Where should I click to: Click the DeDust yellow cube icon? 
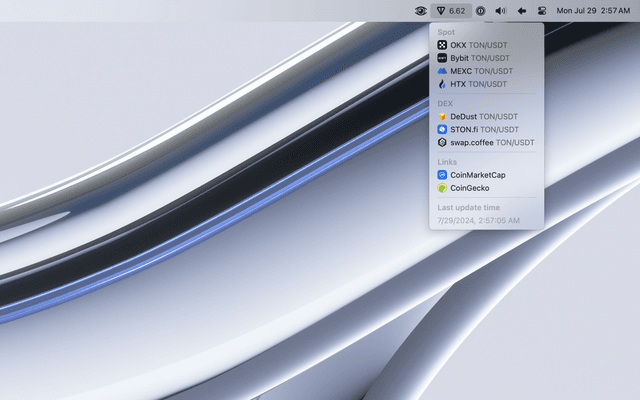[x=442, y=116]
